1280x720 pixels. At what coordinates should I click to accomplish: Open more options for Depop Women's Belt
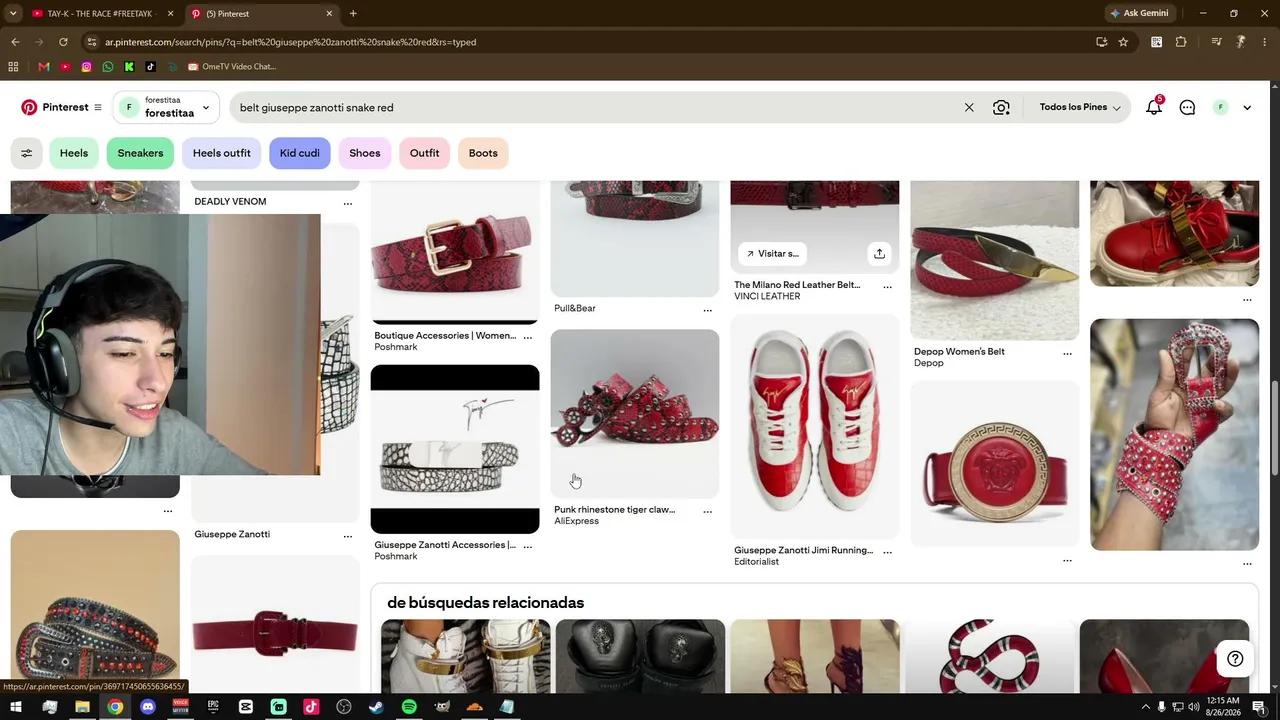(1067, 353)
